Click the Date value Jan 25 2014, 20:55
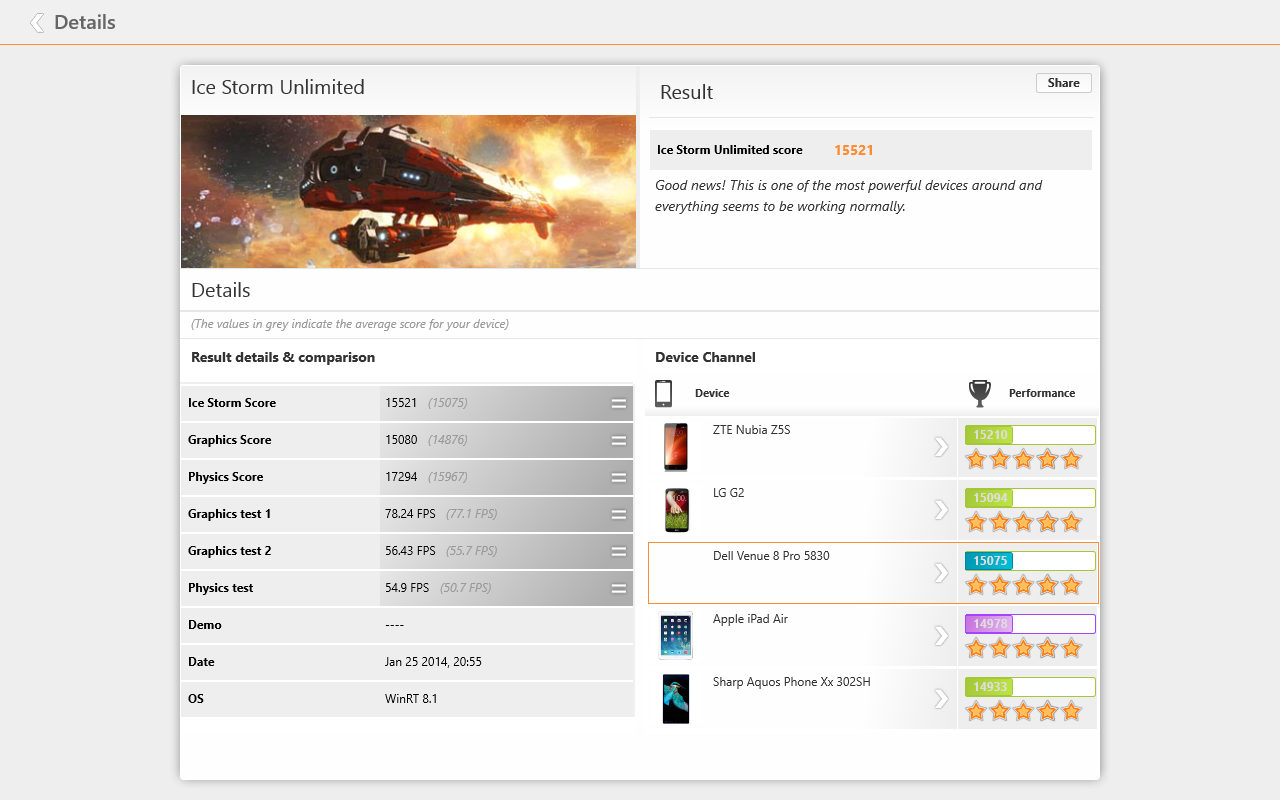Viewport: 1280px width, 800px height. (x=433, y=662)
